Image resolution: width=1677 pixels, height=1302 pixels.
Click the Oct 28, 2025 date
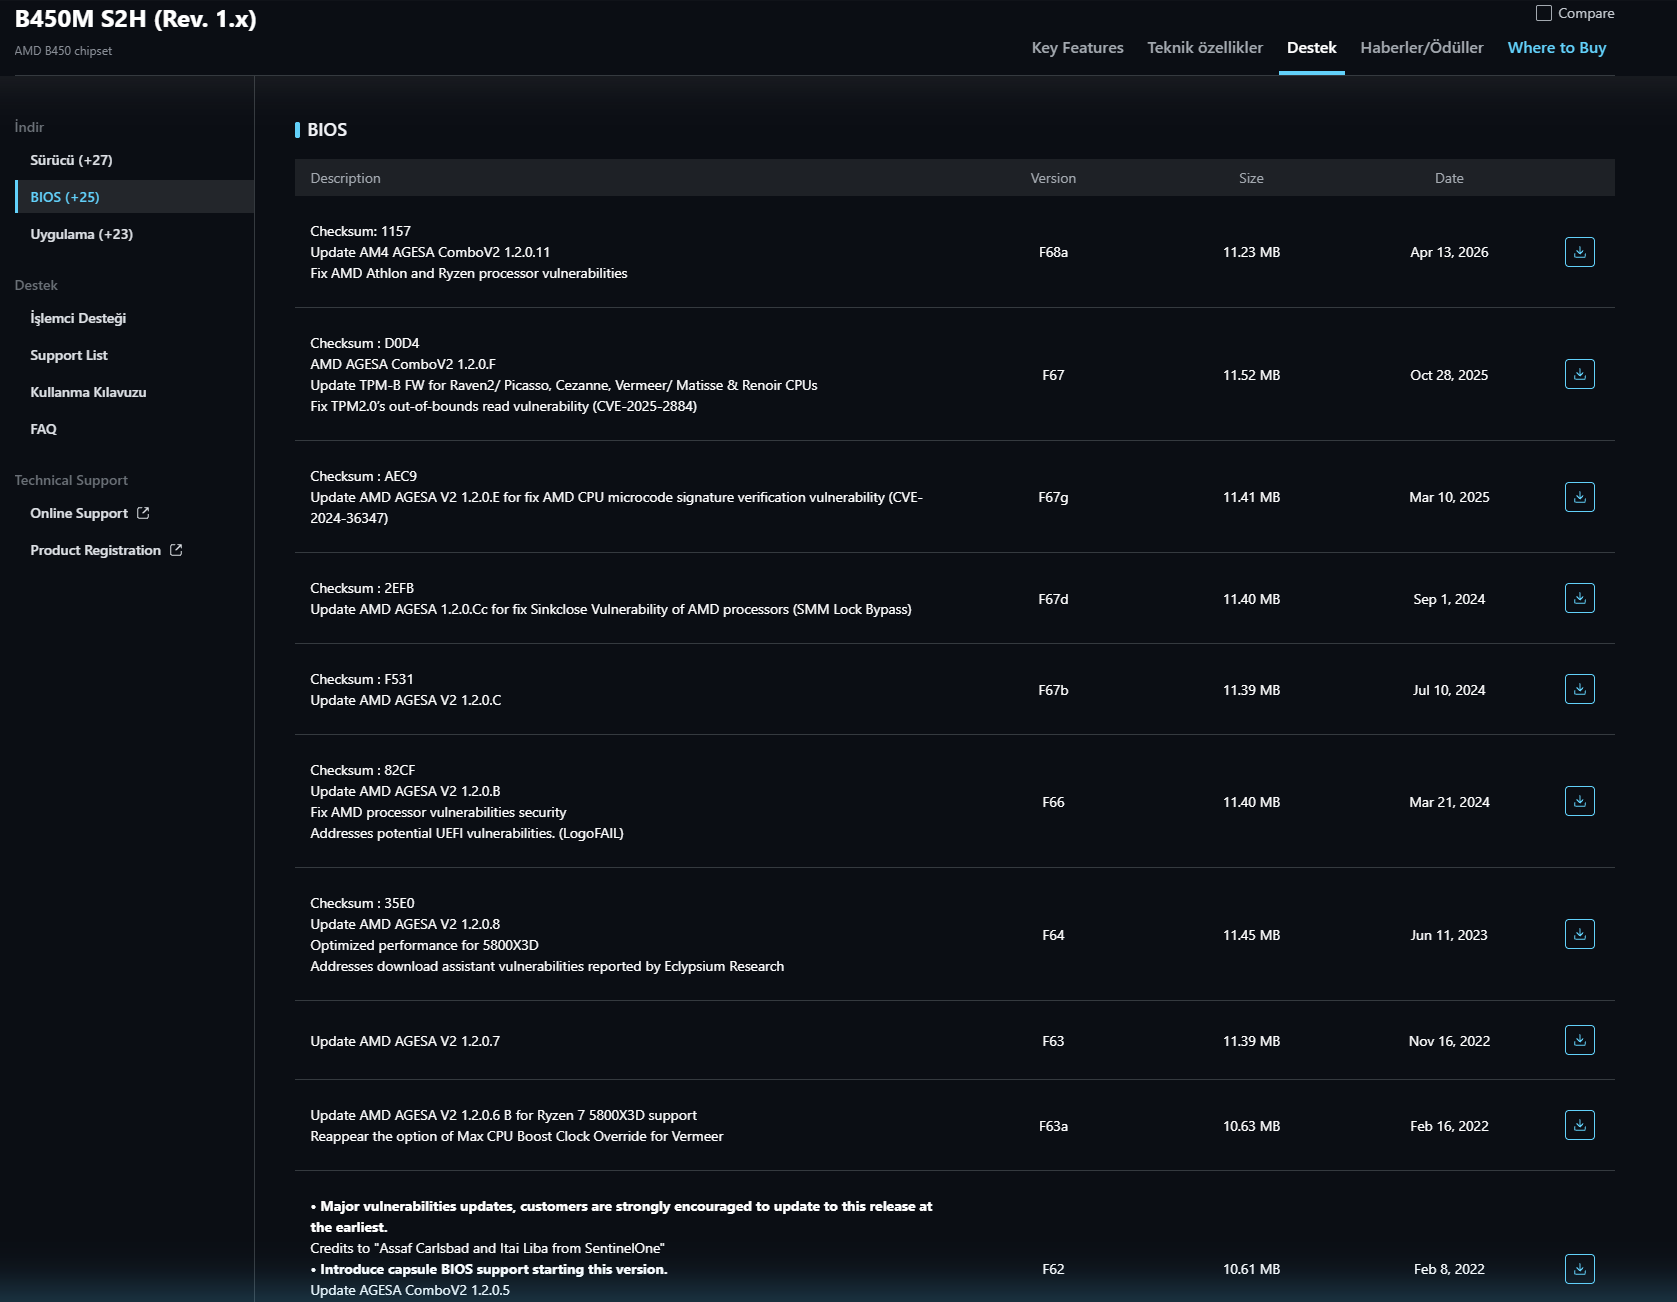pyautogui.click(x=1449, y=375)
